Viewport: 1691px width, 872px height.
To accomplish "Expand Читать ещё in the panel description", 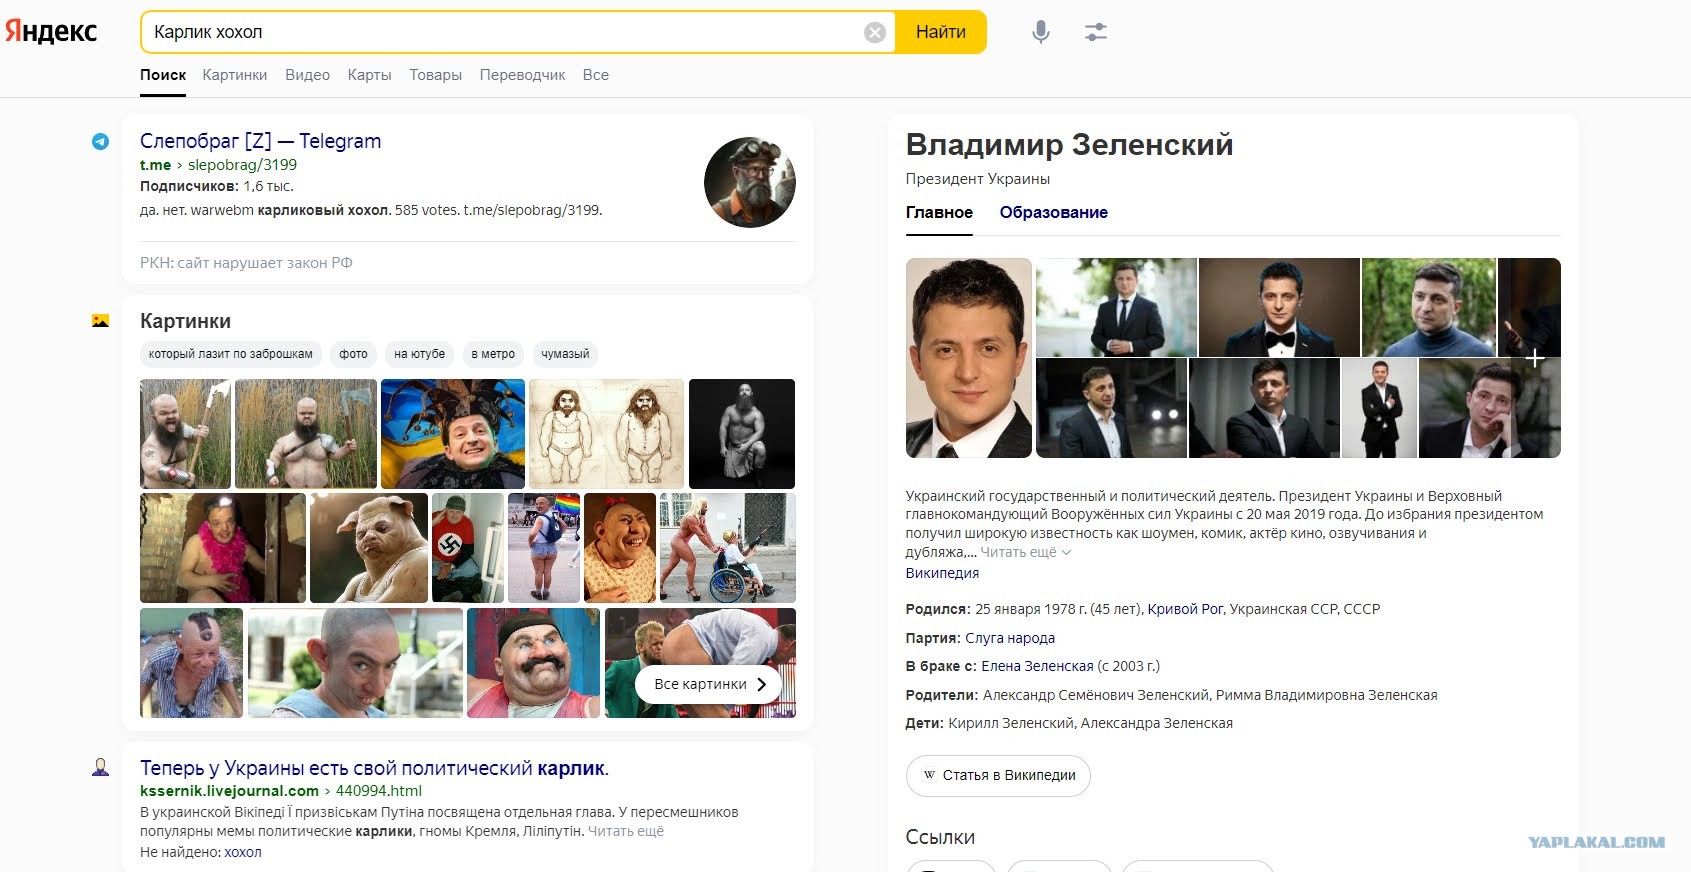I will pos(1025,552).
